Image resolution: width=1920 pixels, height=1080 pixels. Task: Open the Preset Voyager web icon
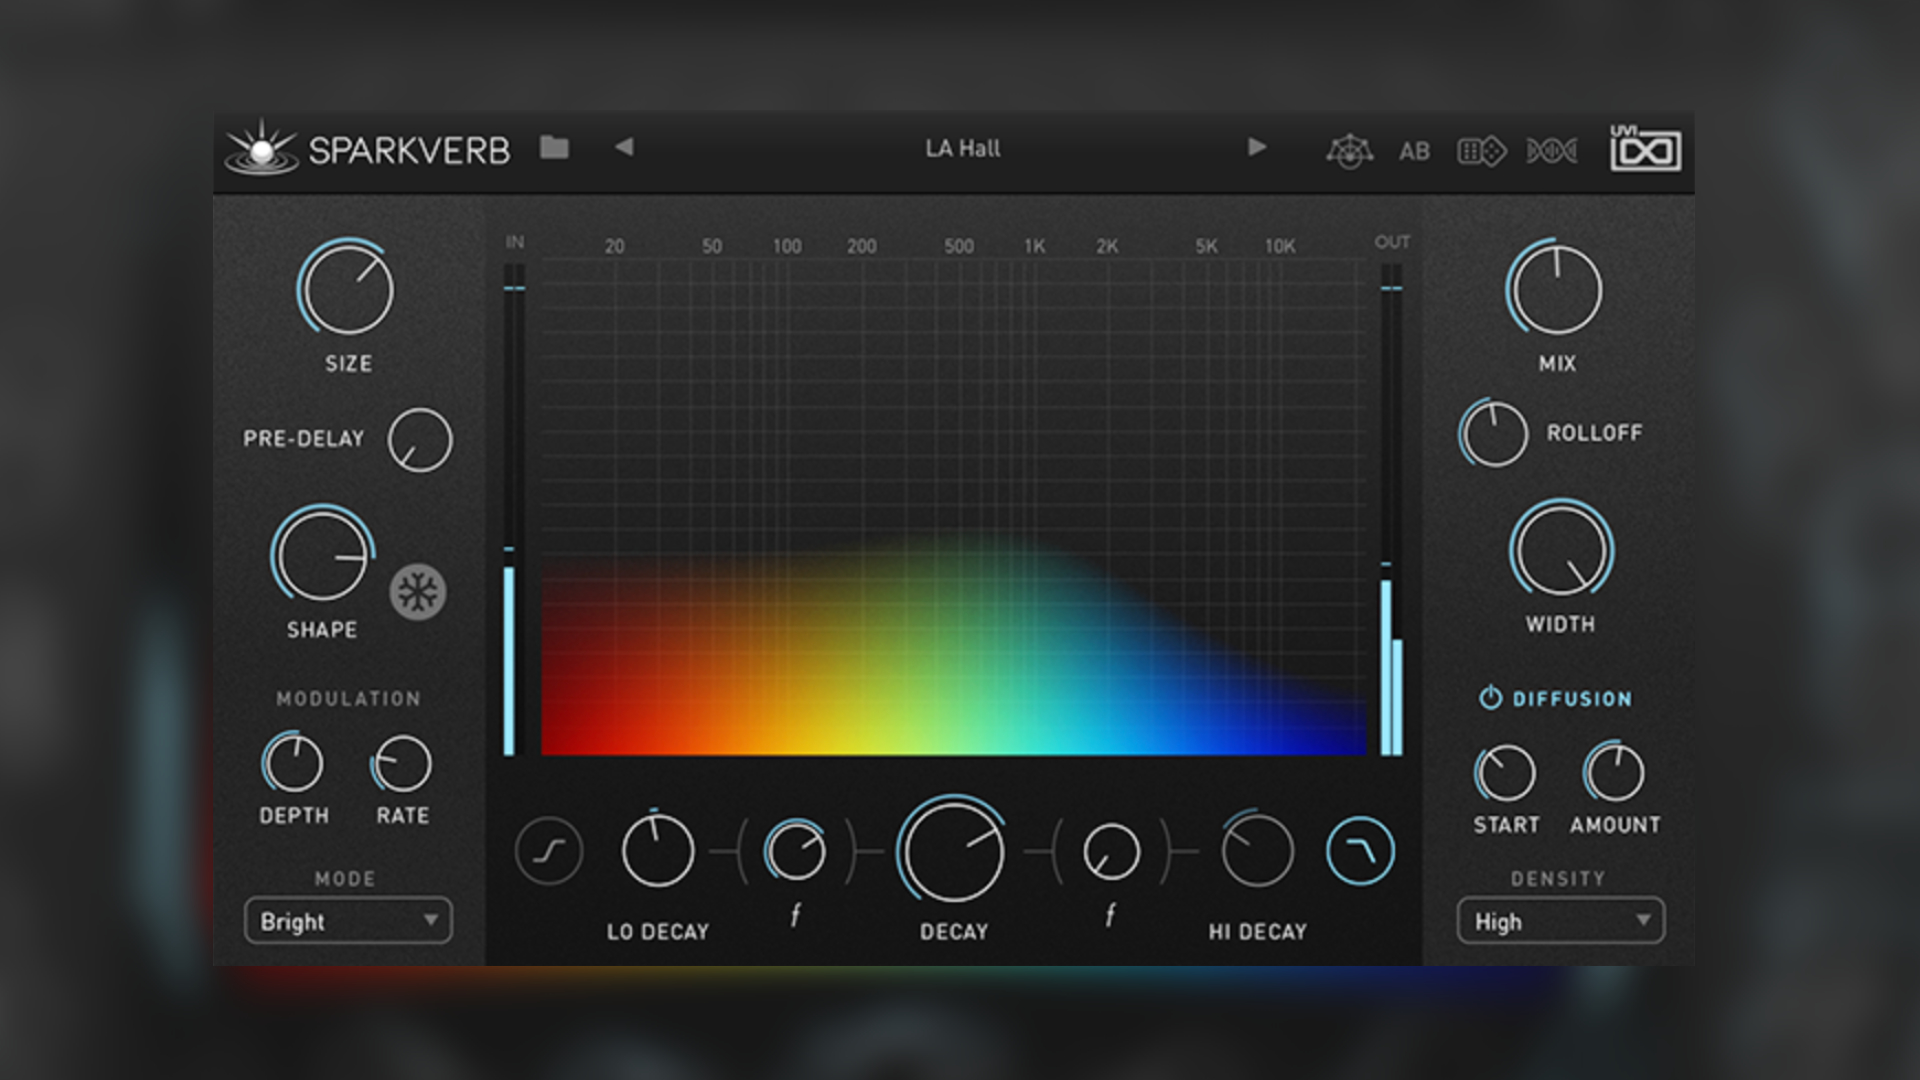pos(1349,151)
